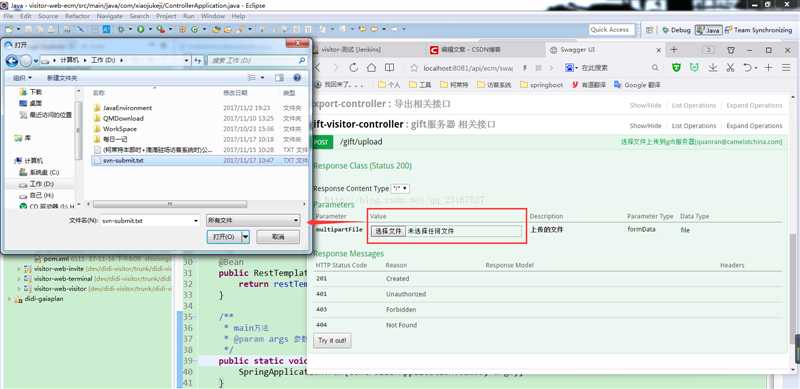Open springboot bookmark folder
800x389 pixels.
pos(541,85)
